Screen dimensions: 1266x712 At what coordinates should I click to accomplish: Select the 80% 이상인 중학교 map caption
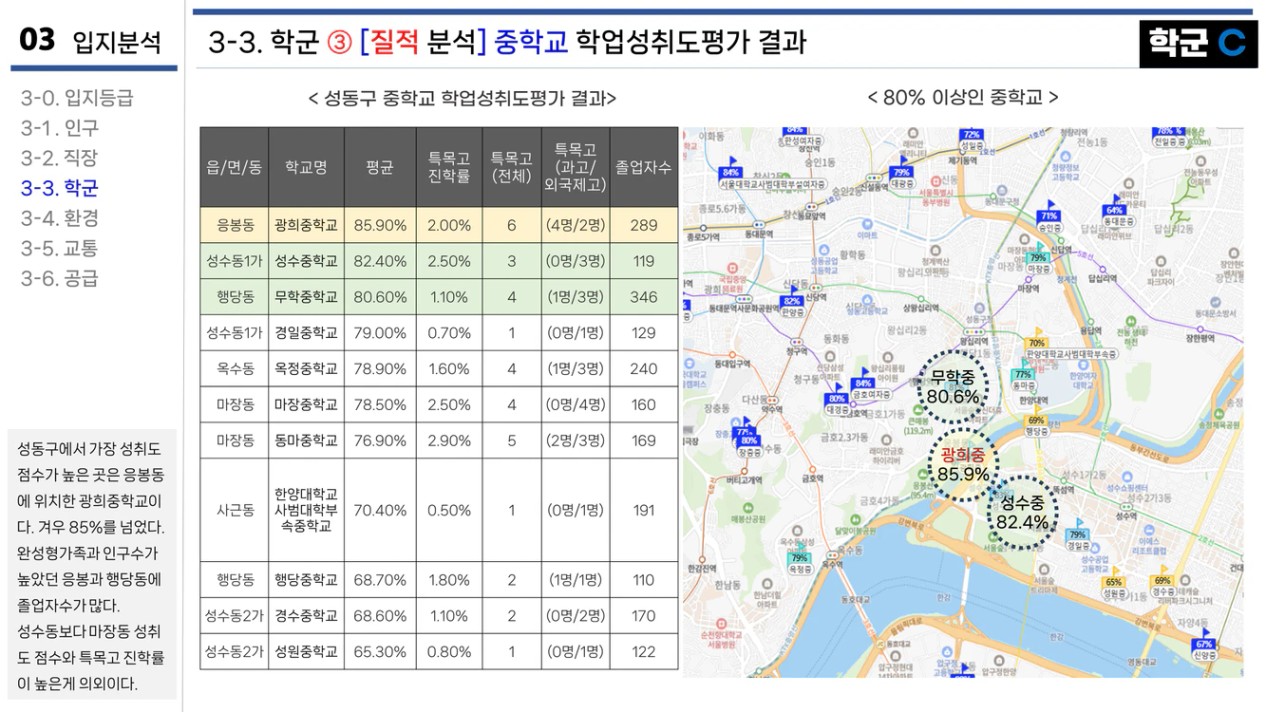click(963, 98)
